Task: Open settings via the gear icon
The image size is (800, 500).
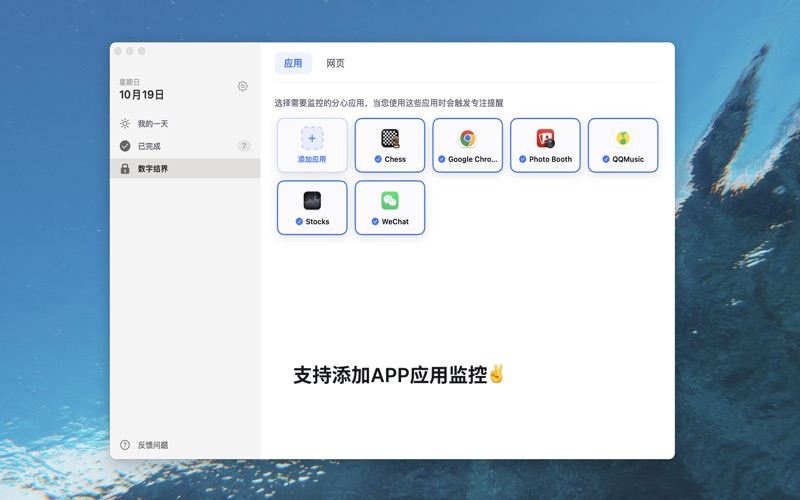Action: [x=242, y=87]
